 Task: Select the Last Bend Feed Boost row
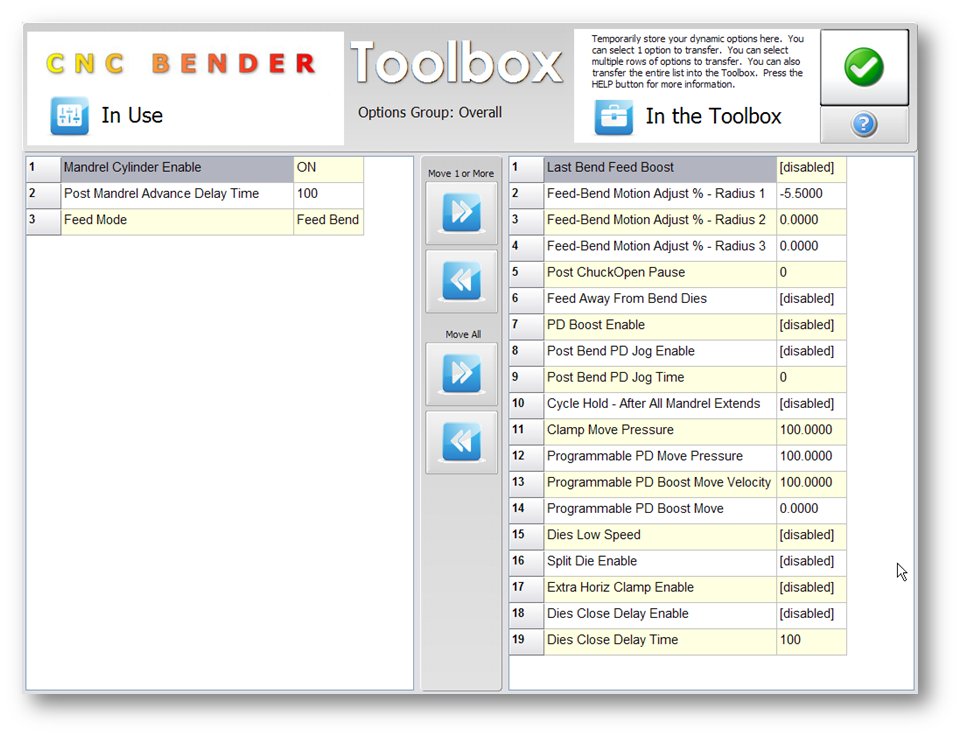point(659,168)
